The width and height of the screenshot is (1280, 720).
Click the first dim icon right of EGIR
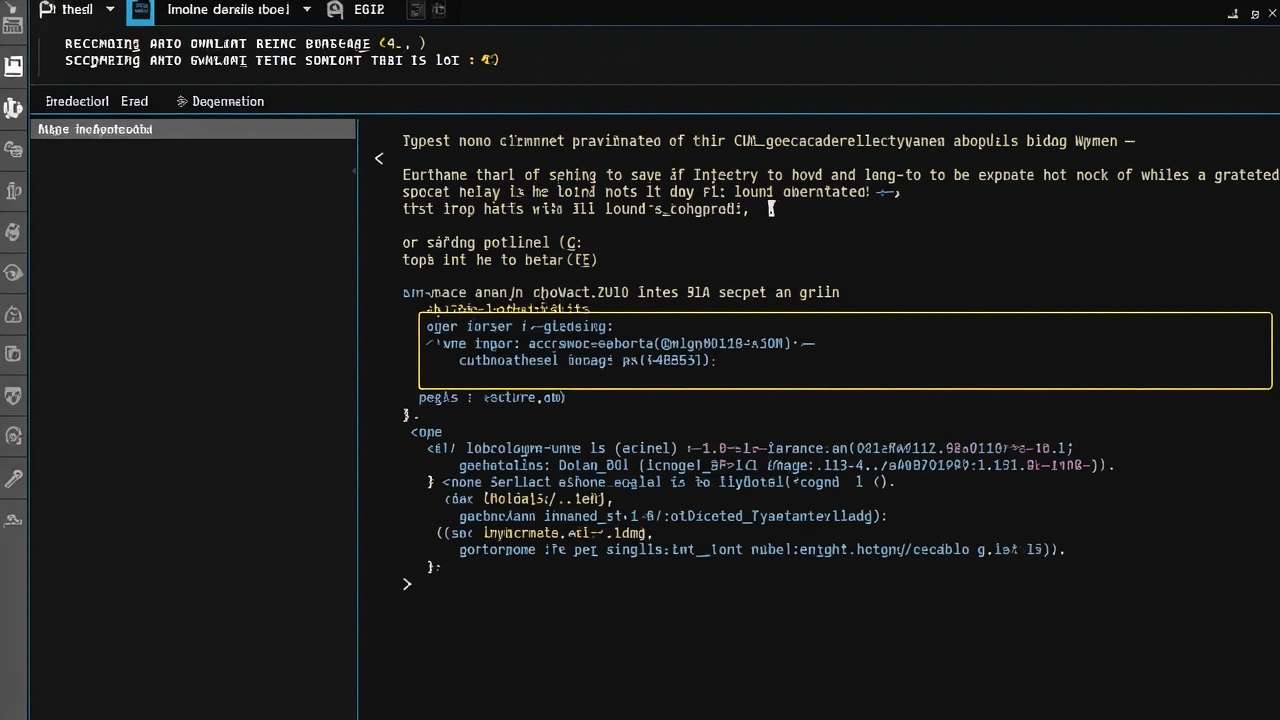(416, 10)
